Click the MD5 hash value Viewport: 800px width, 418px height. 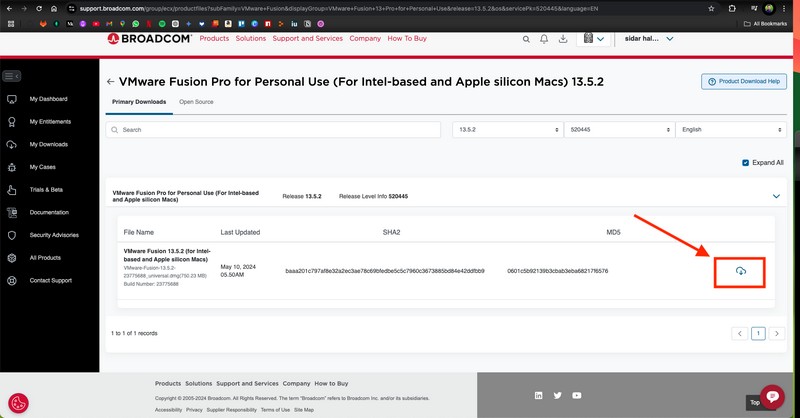[x=558, y=271]
